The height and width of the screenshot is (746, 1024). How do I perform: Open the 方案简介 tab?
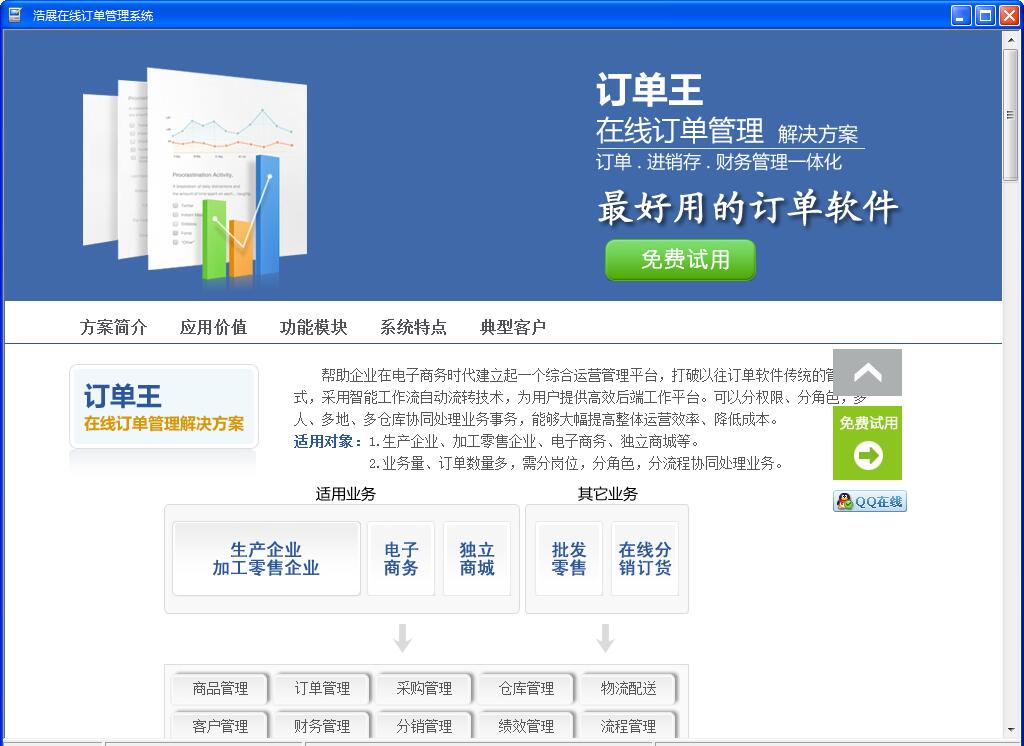[x=113, y=327]
